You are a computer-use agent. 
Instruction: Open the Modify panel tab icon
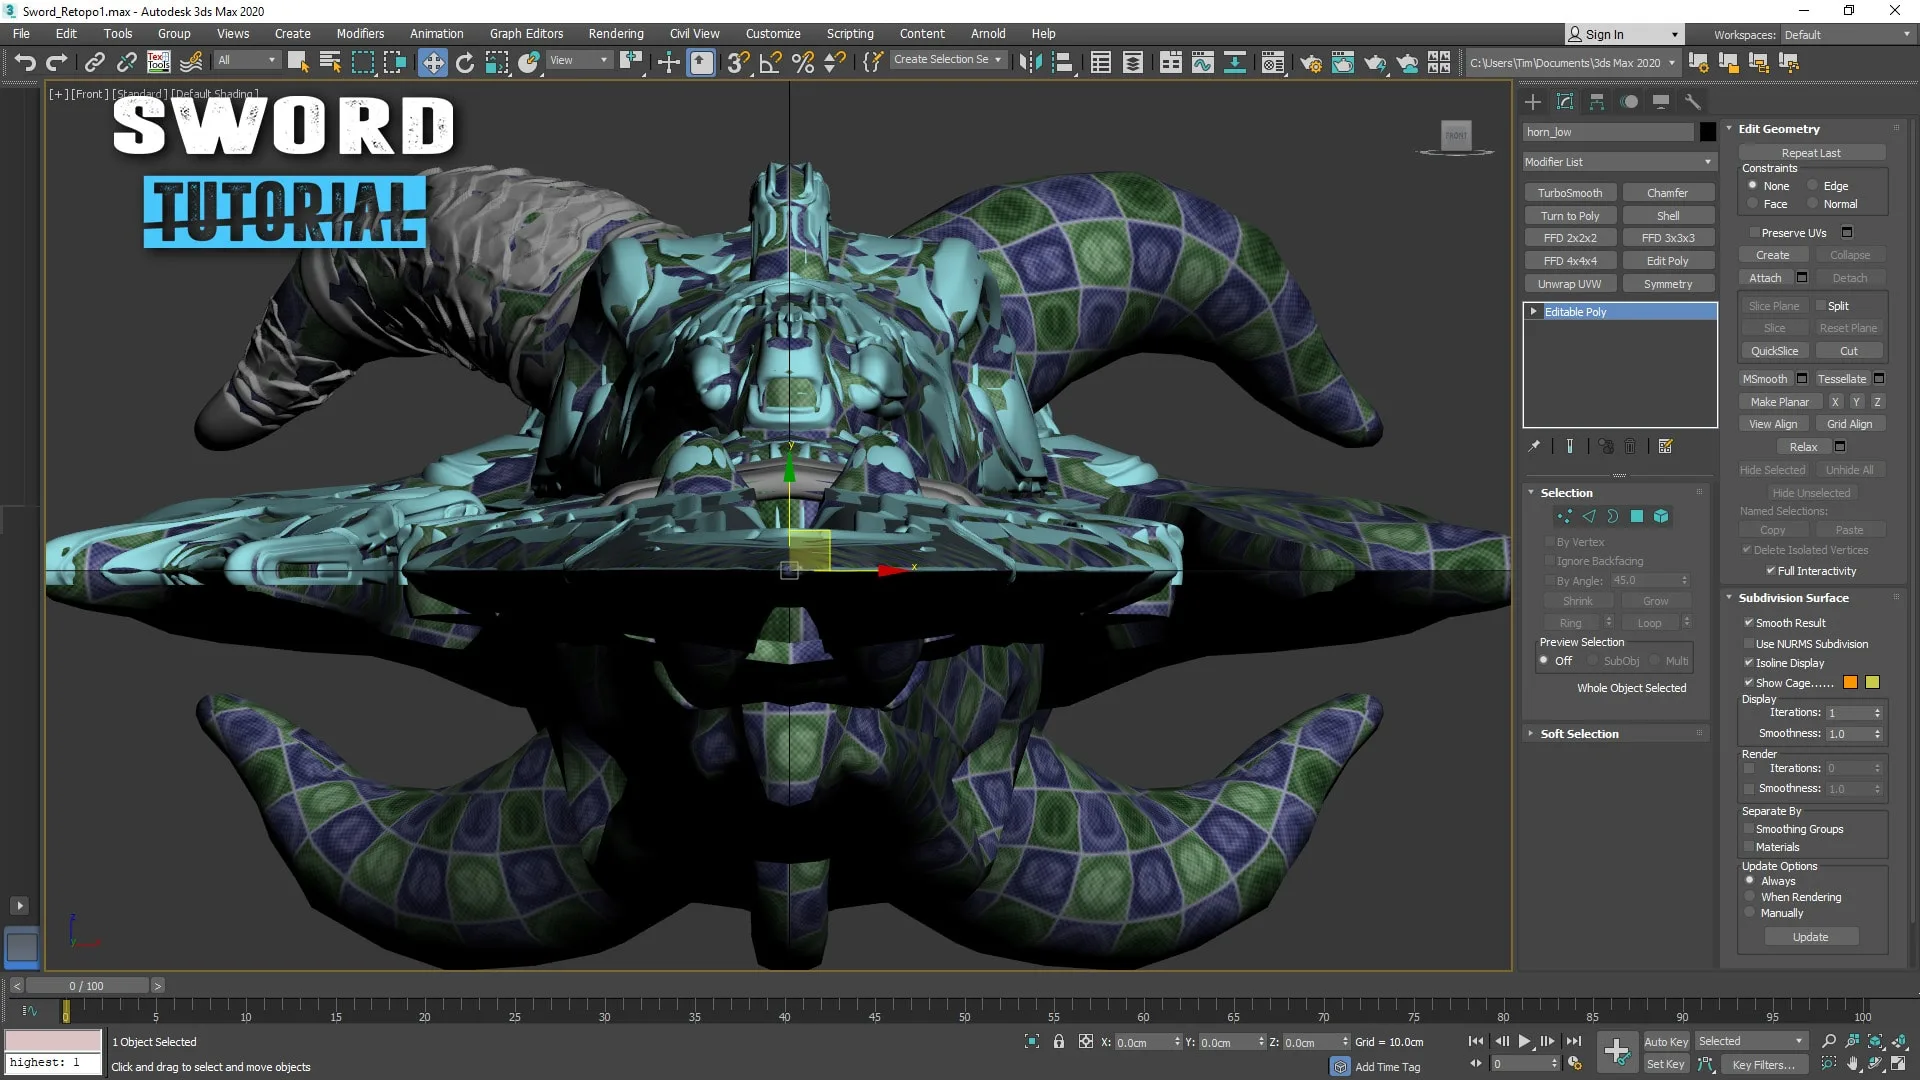click(1565, 102)
